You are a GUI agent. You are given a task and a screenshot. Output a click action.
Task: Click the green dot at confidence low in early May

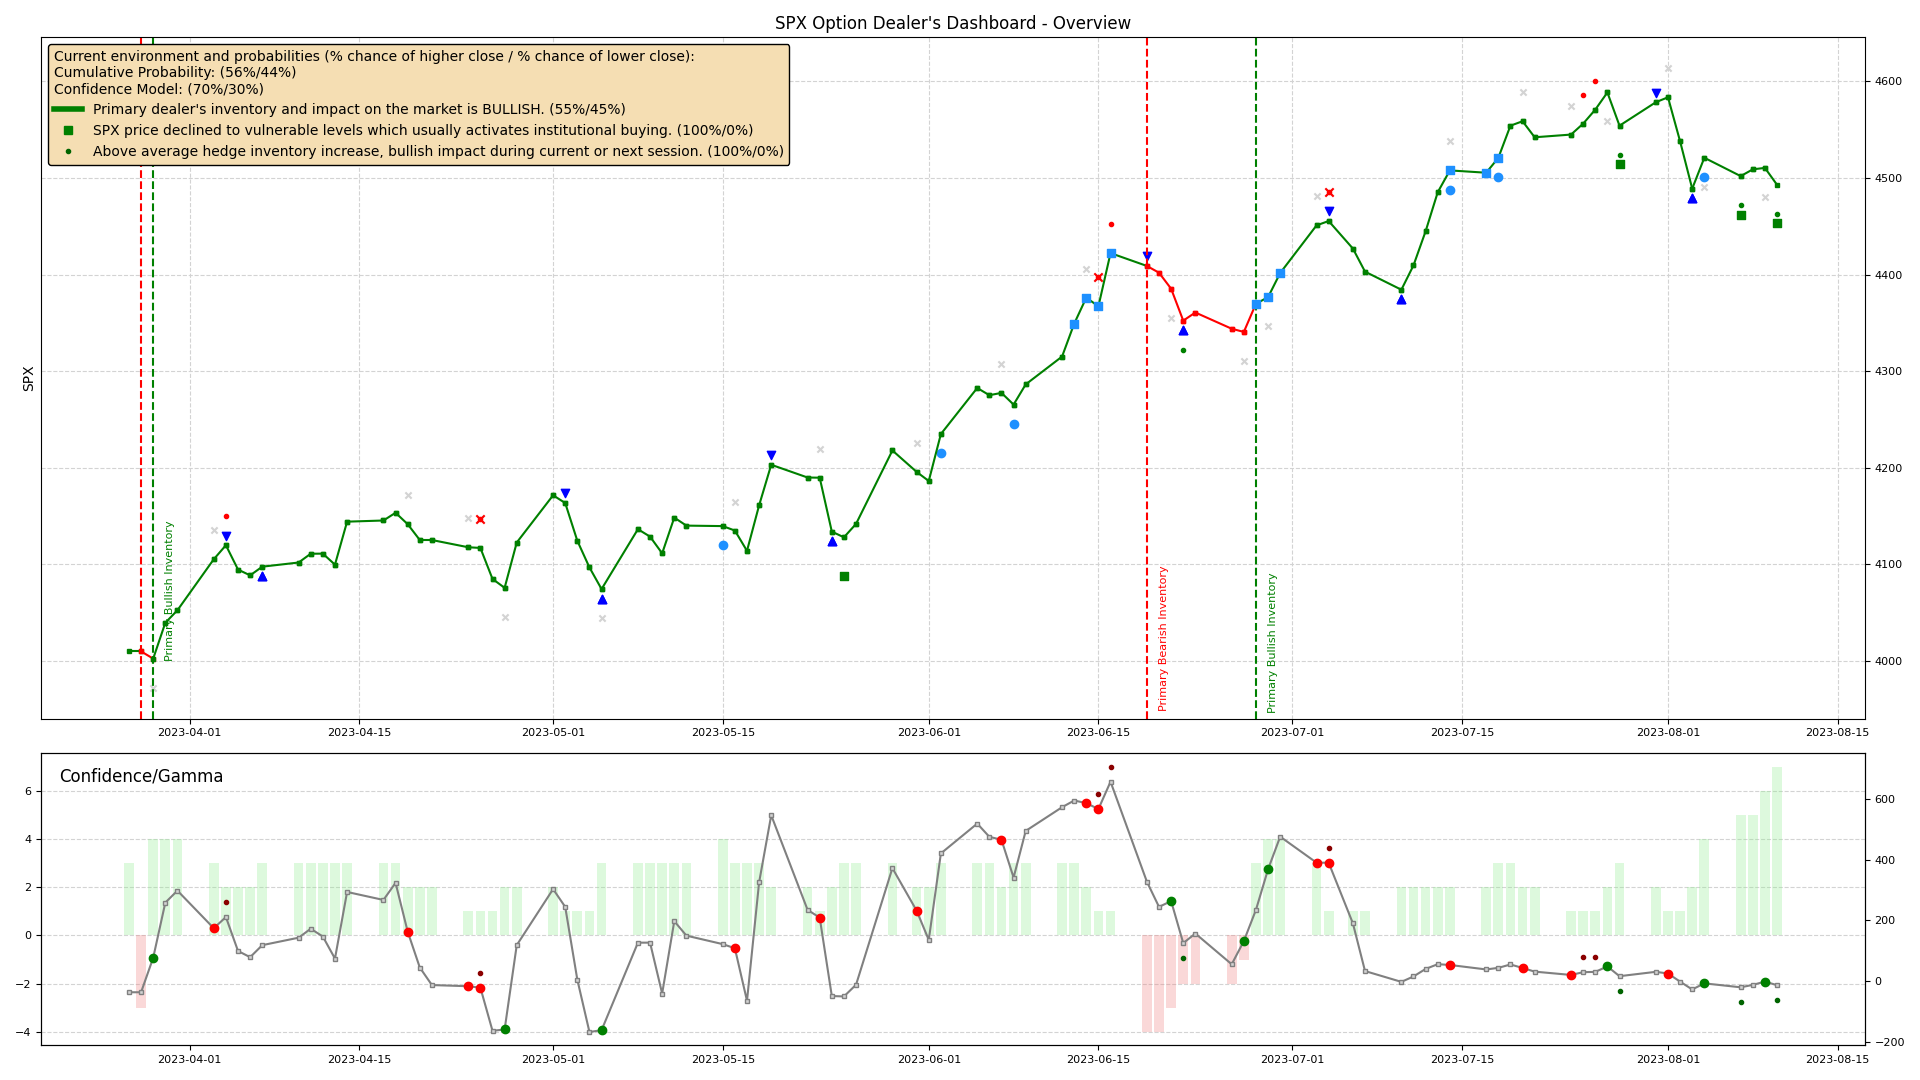coord(602,1030)
